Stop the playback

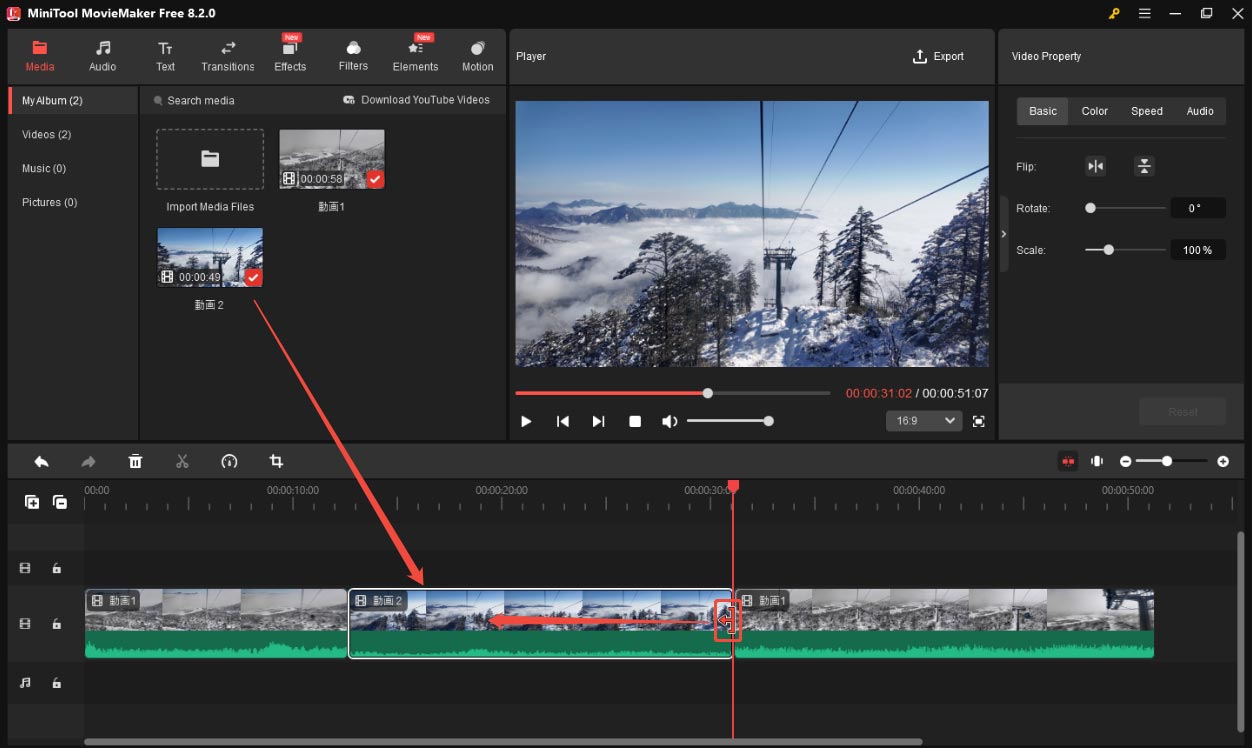click(x=634, y=421)
